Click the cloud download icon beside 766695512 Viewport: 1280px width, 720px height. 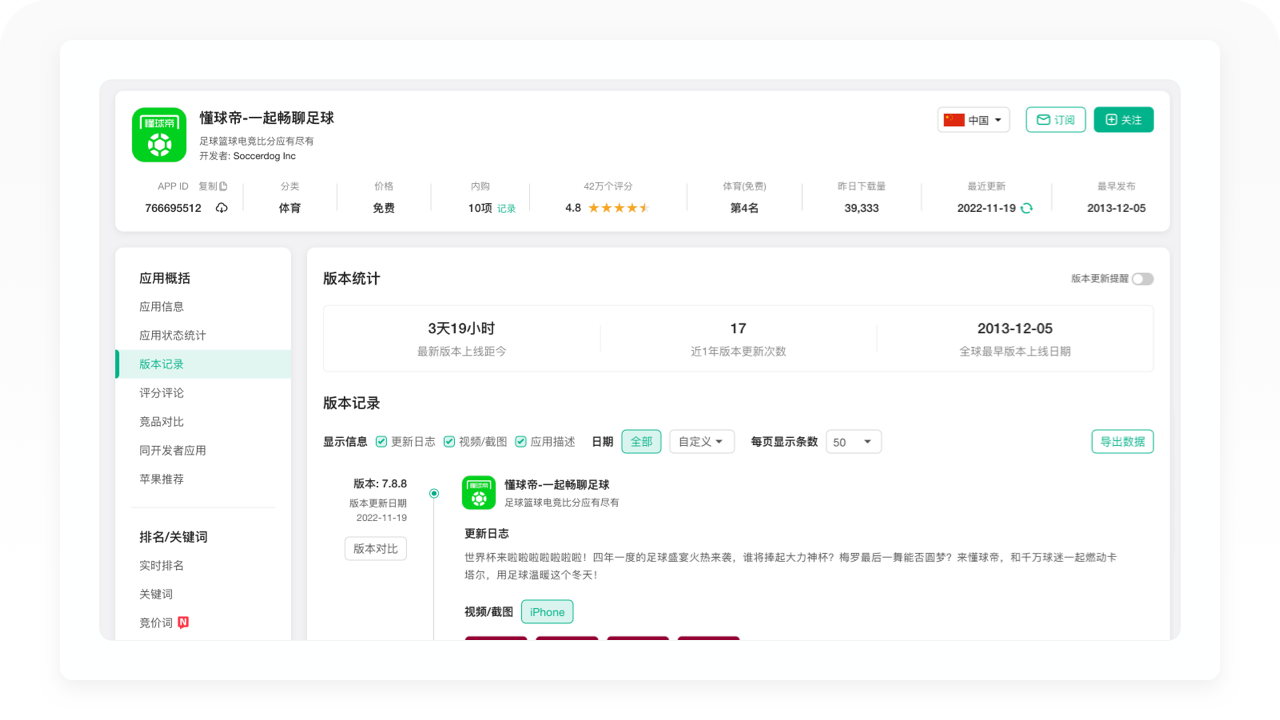221,208
